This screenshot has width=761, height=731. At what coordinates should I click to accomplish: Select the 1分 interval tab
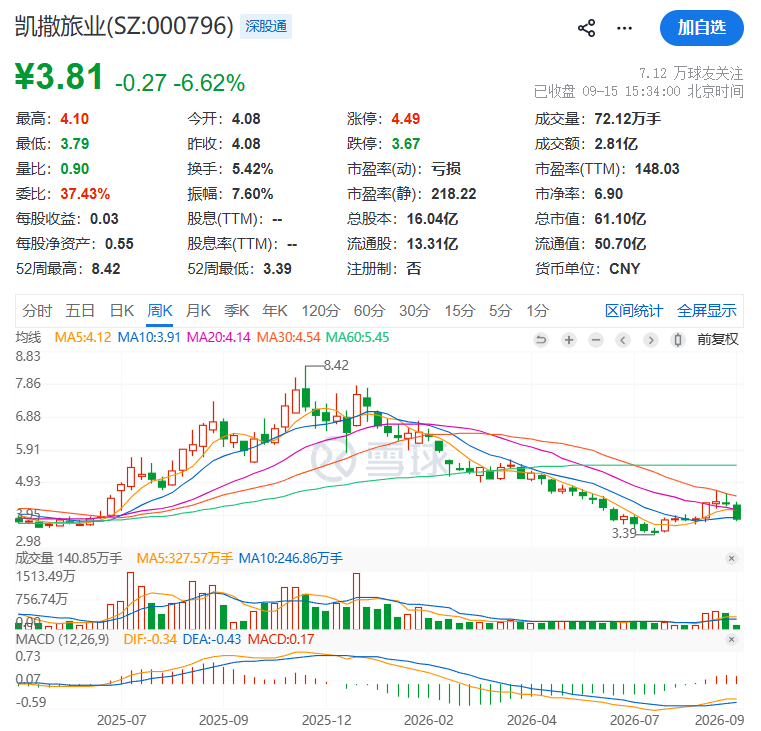[x=538, y=311]
